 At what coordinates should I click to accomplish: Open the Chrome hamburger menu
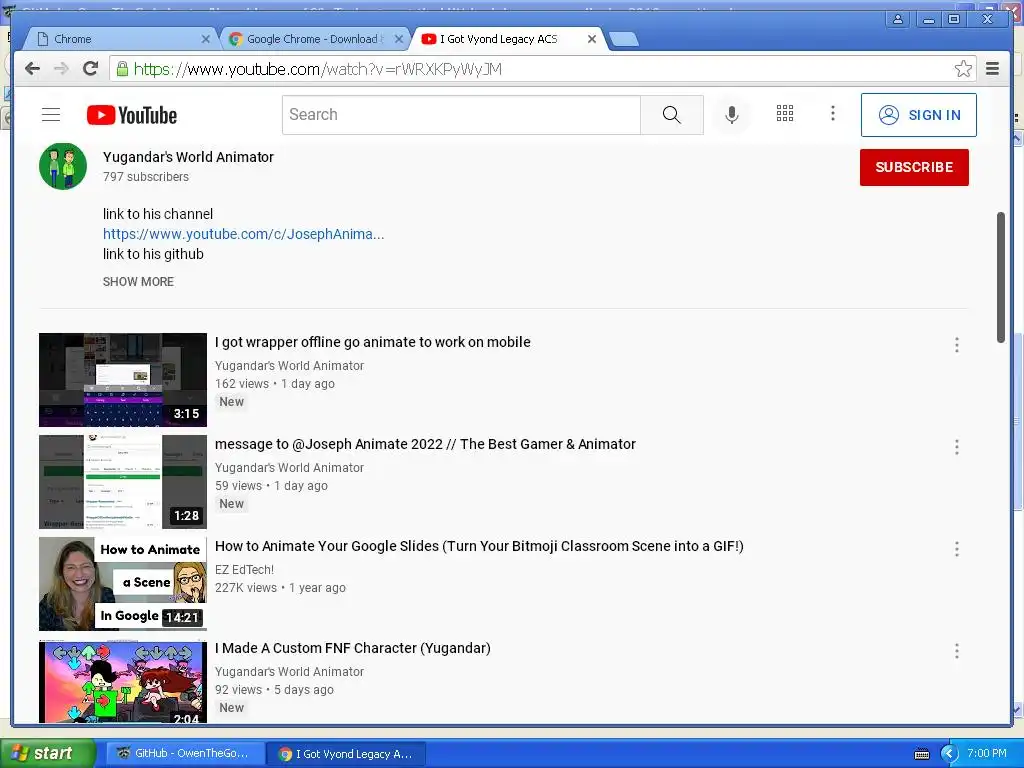993,69
